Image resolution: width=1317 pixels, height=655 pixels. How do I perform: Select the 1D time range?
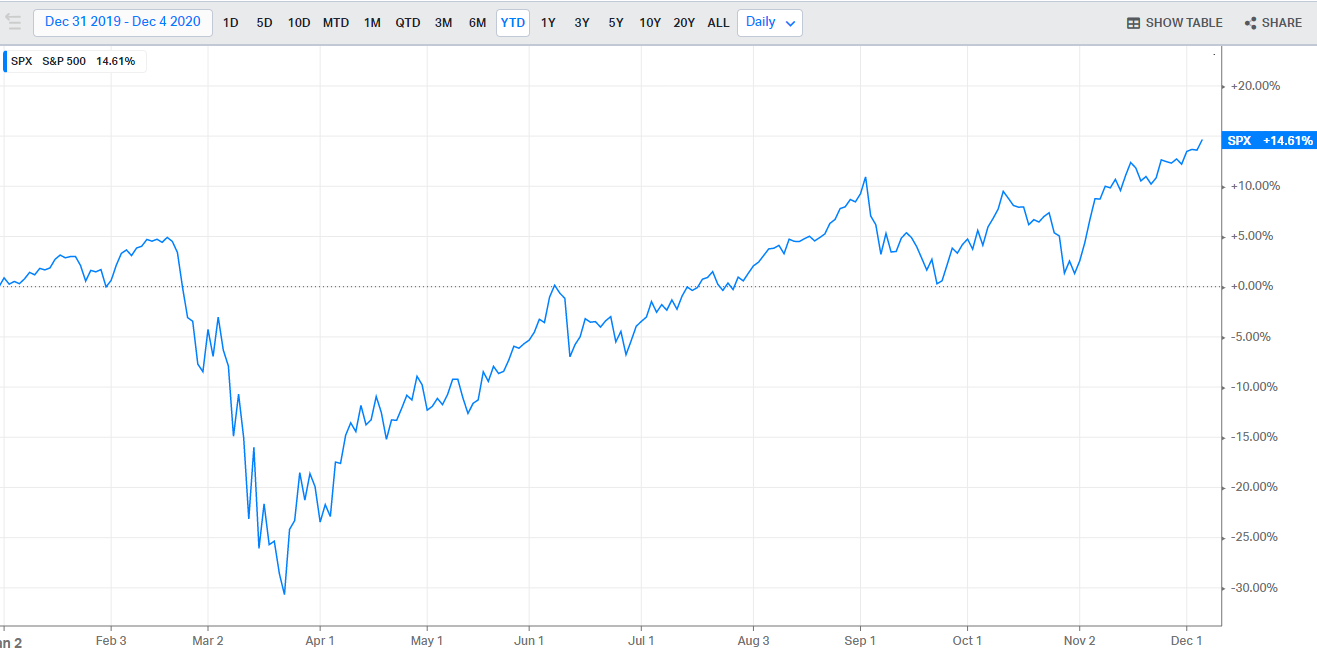[x=230, y=23]
